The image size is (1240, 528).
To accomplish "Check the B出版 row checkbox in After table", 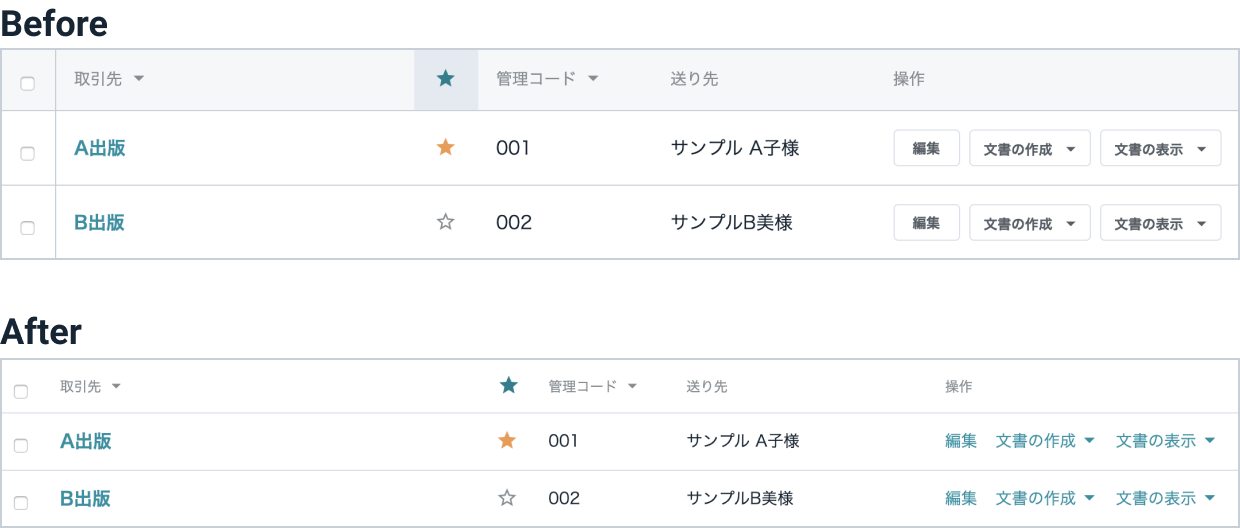I will pos(21,503).
